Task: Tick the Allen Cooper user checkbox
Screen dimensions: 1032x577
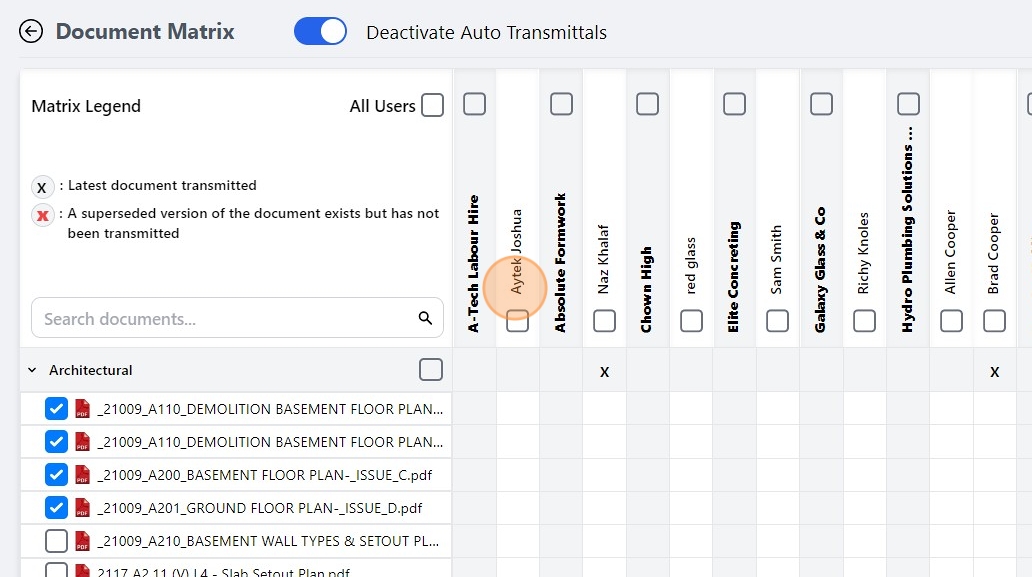Action: tap(951, 321)
